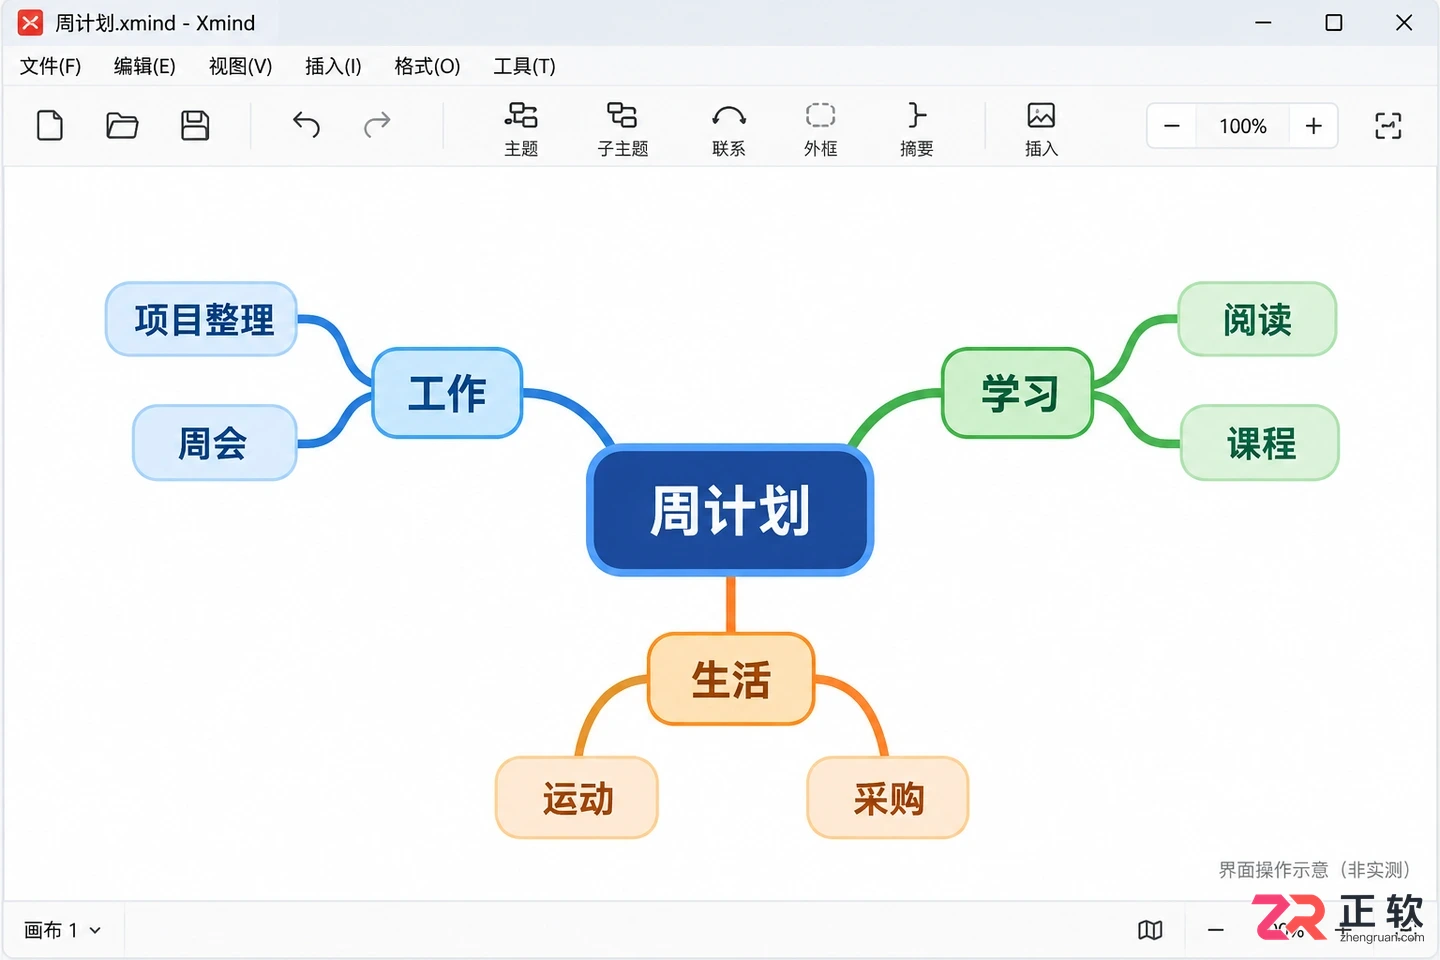This screenshot has height=960, width=1440.
Task: Add a new topic with 主题 tool
Action: pos(521,129)
